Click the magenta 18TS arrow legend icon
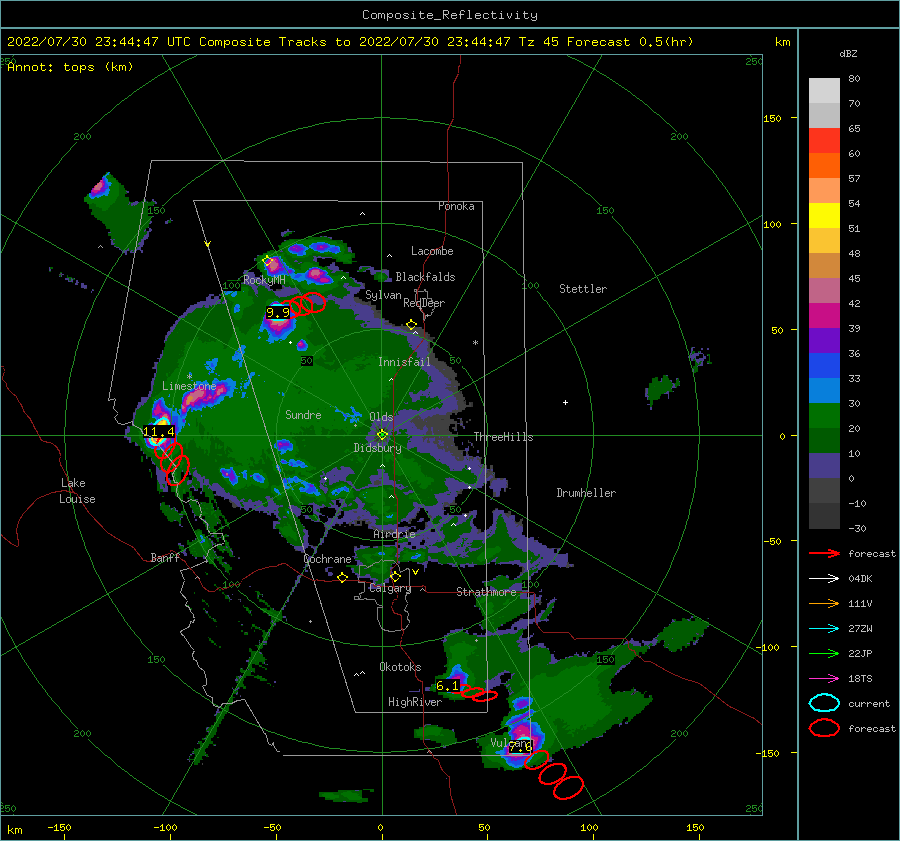The image size is (900, 841). tap(824, 679)
